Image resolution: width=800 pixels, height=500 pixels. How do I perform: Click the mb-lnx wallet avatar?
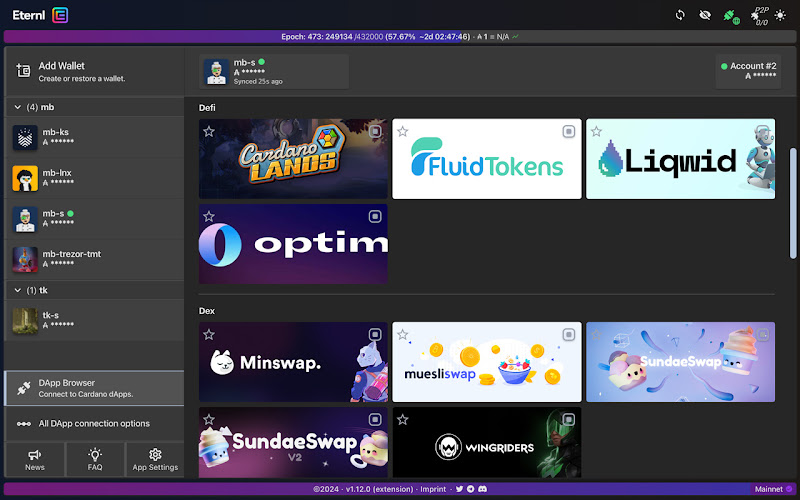pyautogui.click(x=25, y=178)
